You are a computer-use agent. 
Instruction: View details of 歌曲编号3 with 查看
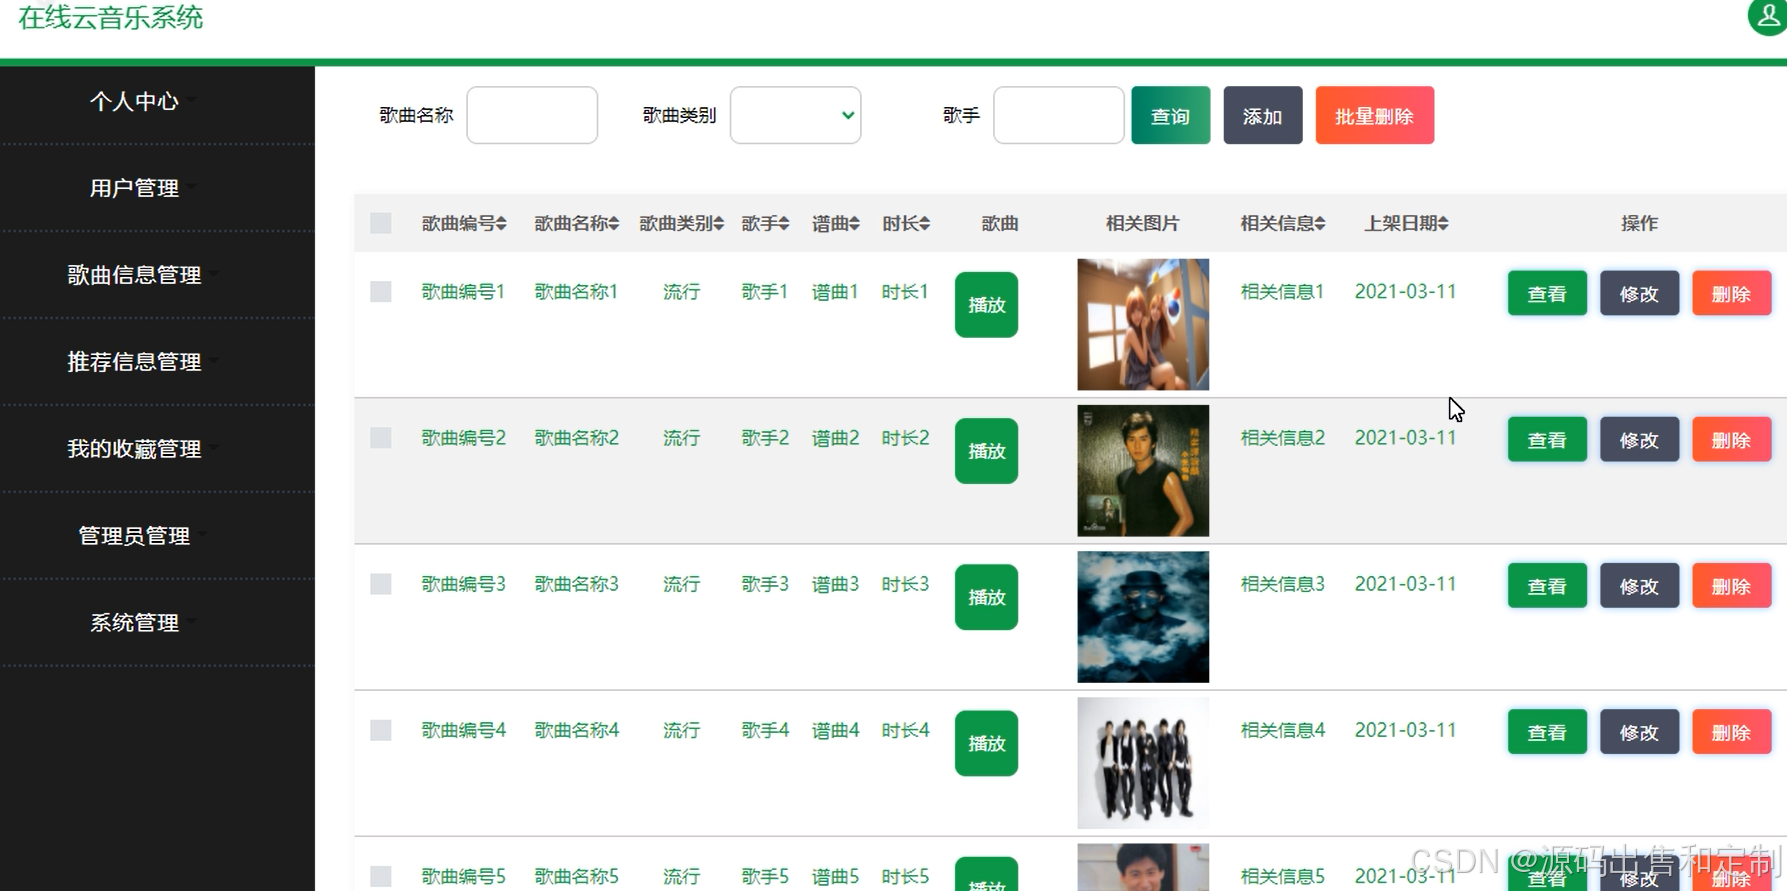pyautogui.click(x=1547, y=586)
